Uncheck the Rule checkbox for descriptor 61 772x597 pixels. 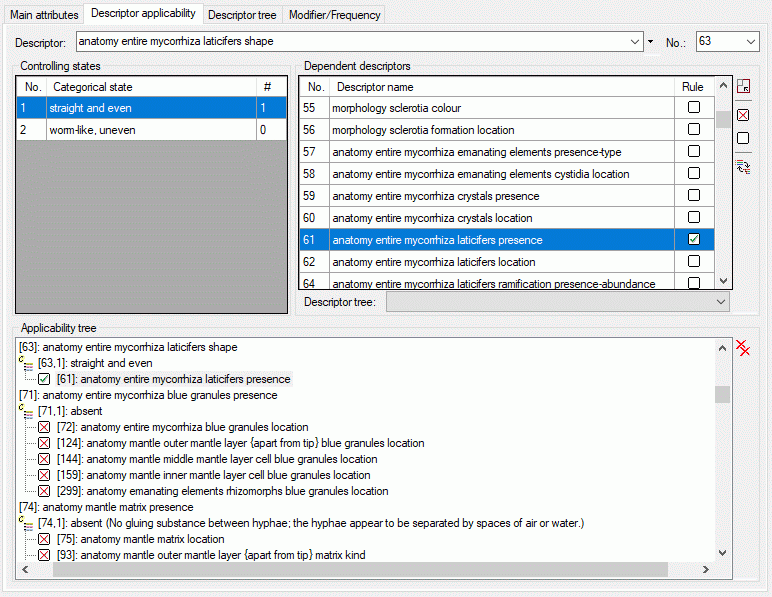pyautogui.click(x=694, y=239)
